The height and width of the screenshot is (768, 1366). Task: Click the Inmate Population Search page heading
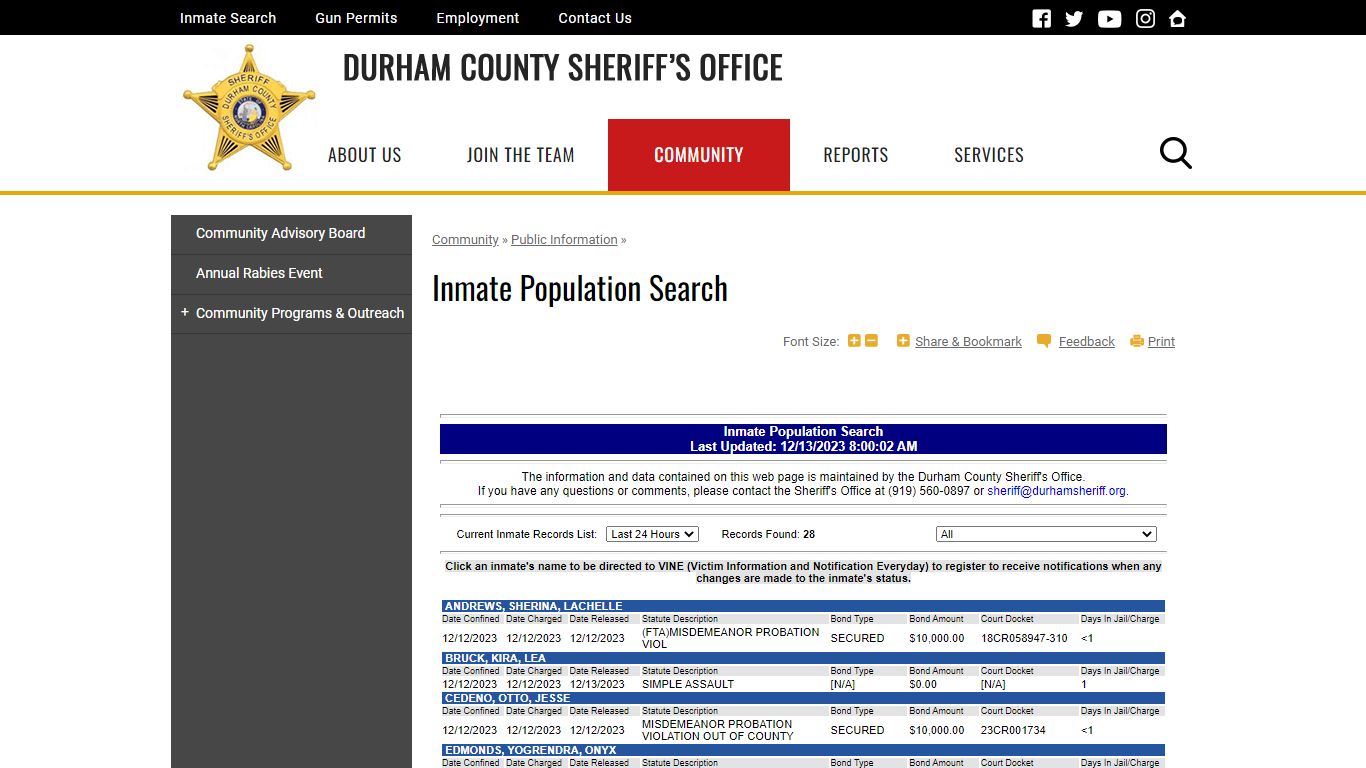click(580, 289)
